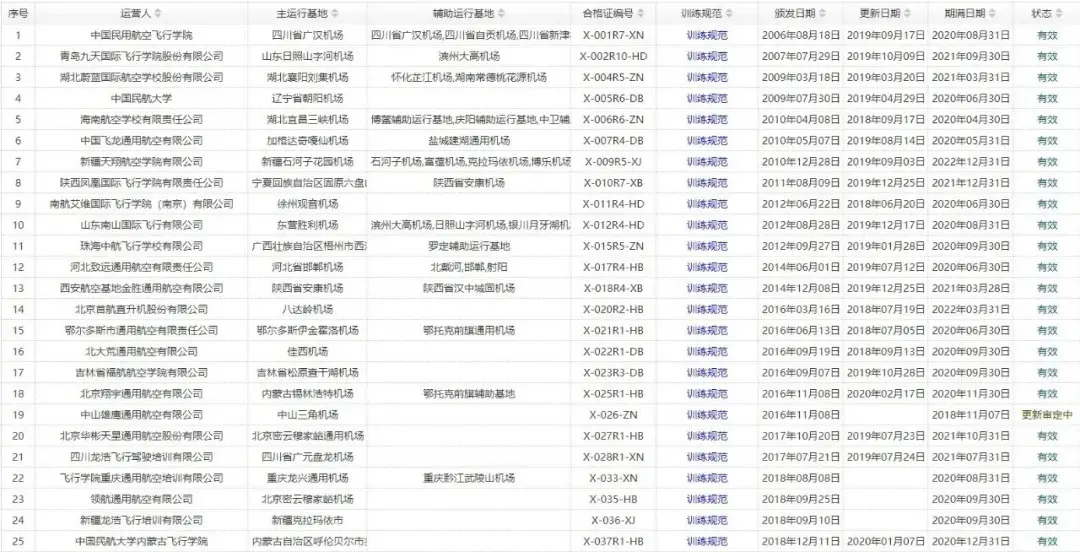The image size is (1080, 552).
Task: Toggle sorting on the 辅助运行基地 column
Action: [x=501, y=13]
